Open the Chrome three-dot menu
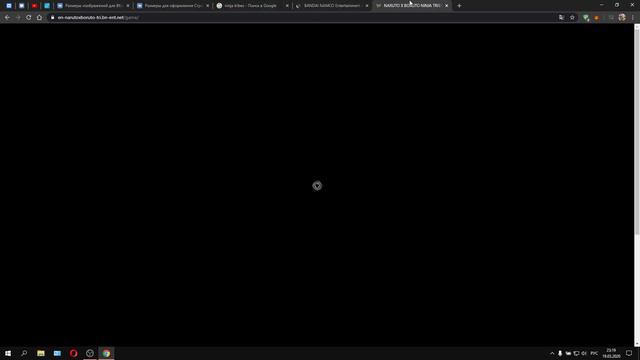Image resolution: width=640 pixels, height=360 pixels. click(x=633, y=18)
